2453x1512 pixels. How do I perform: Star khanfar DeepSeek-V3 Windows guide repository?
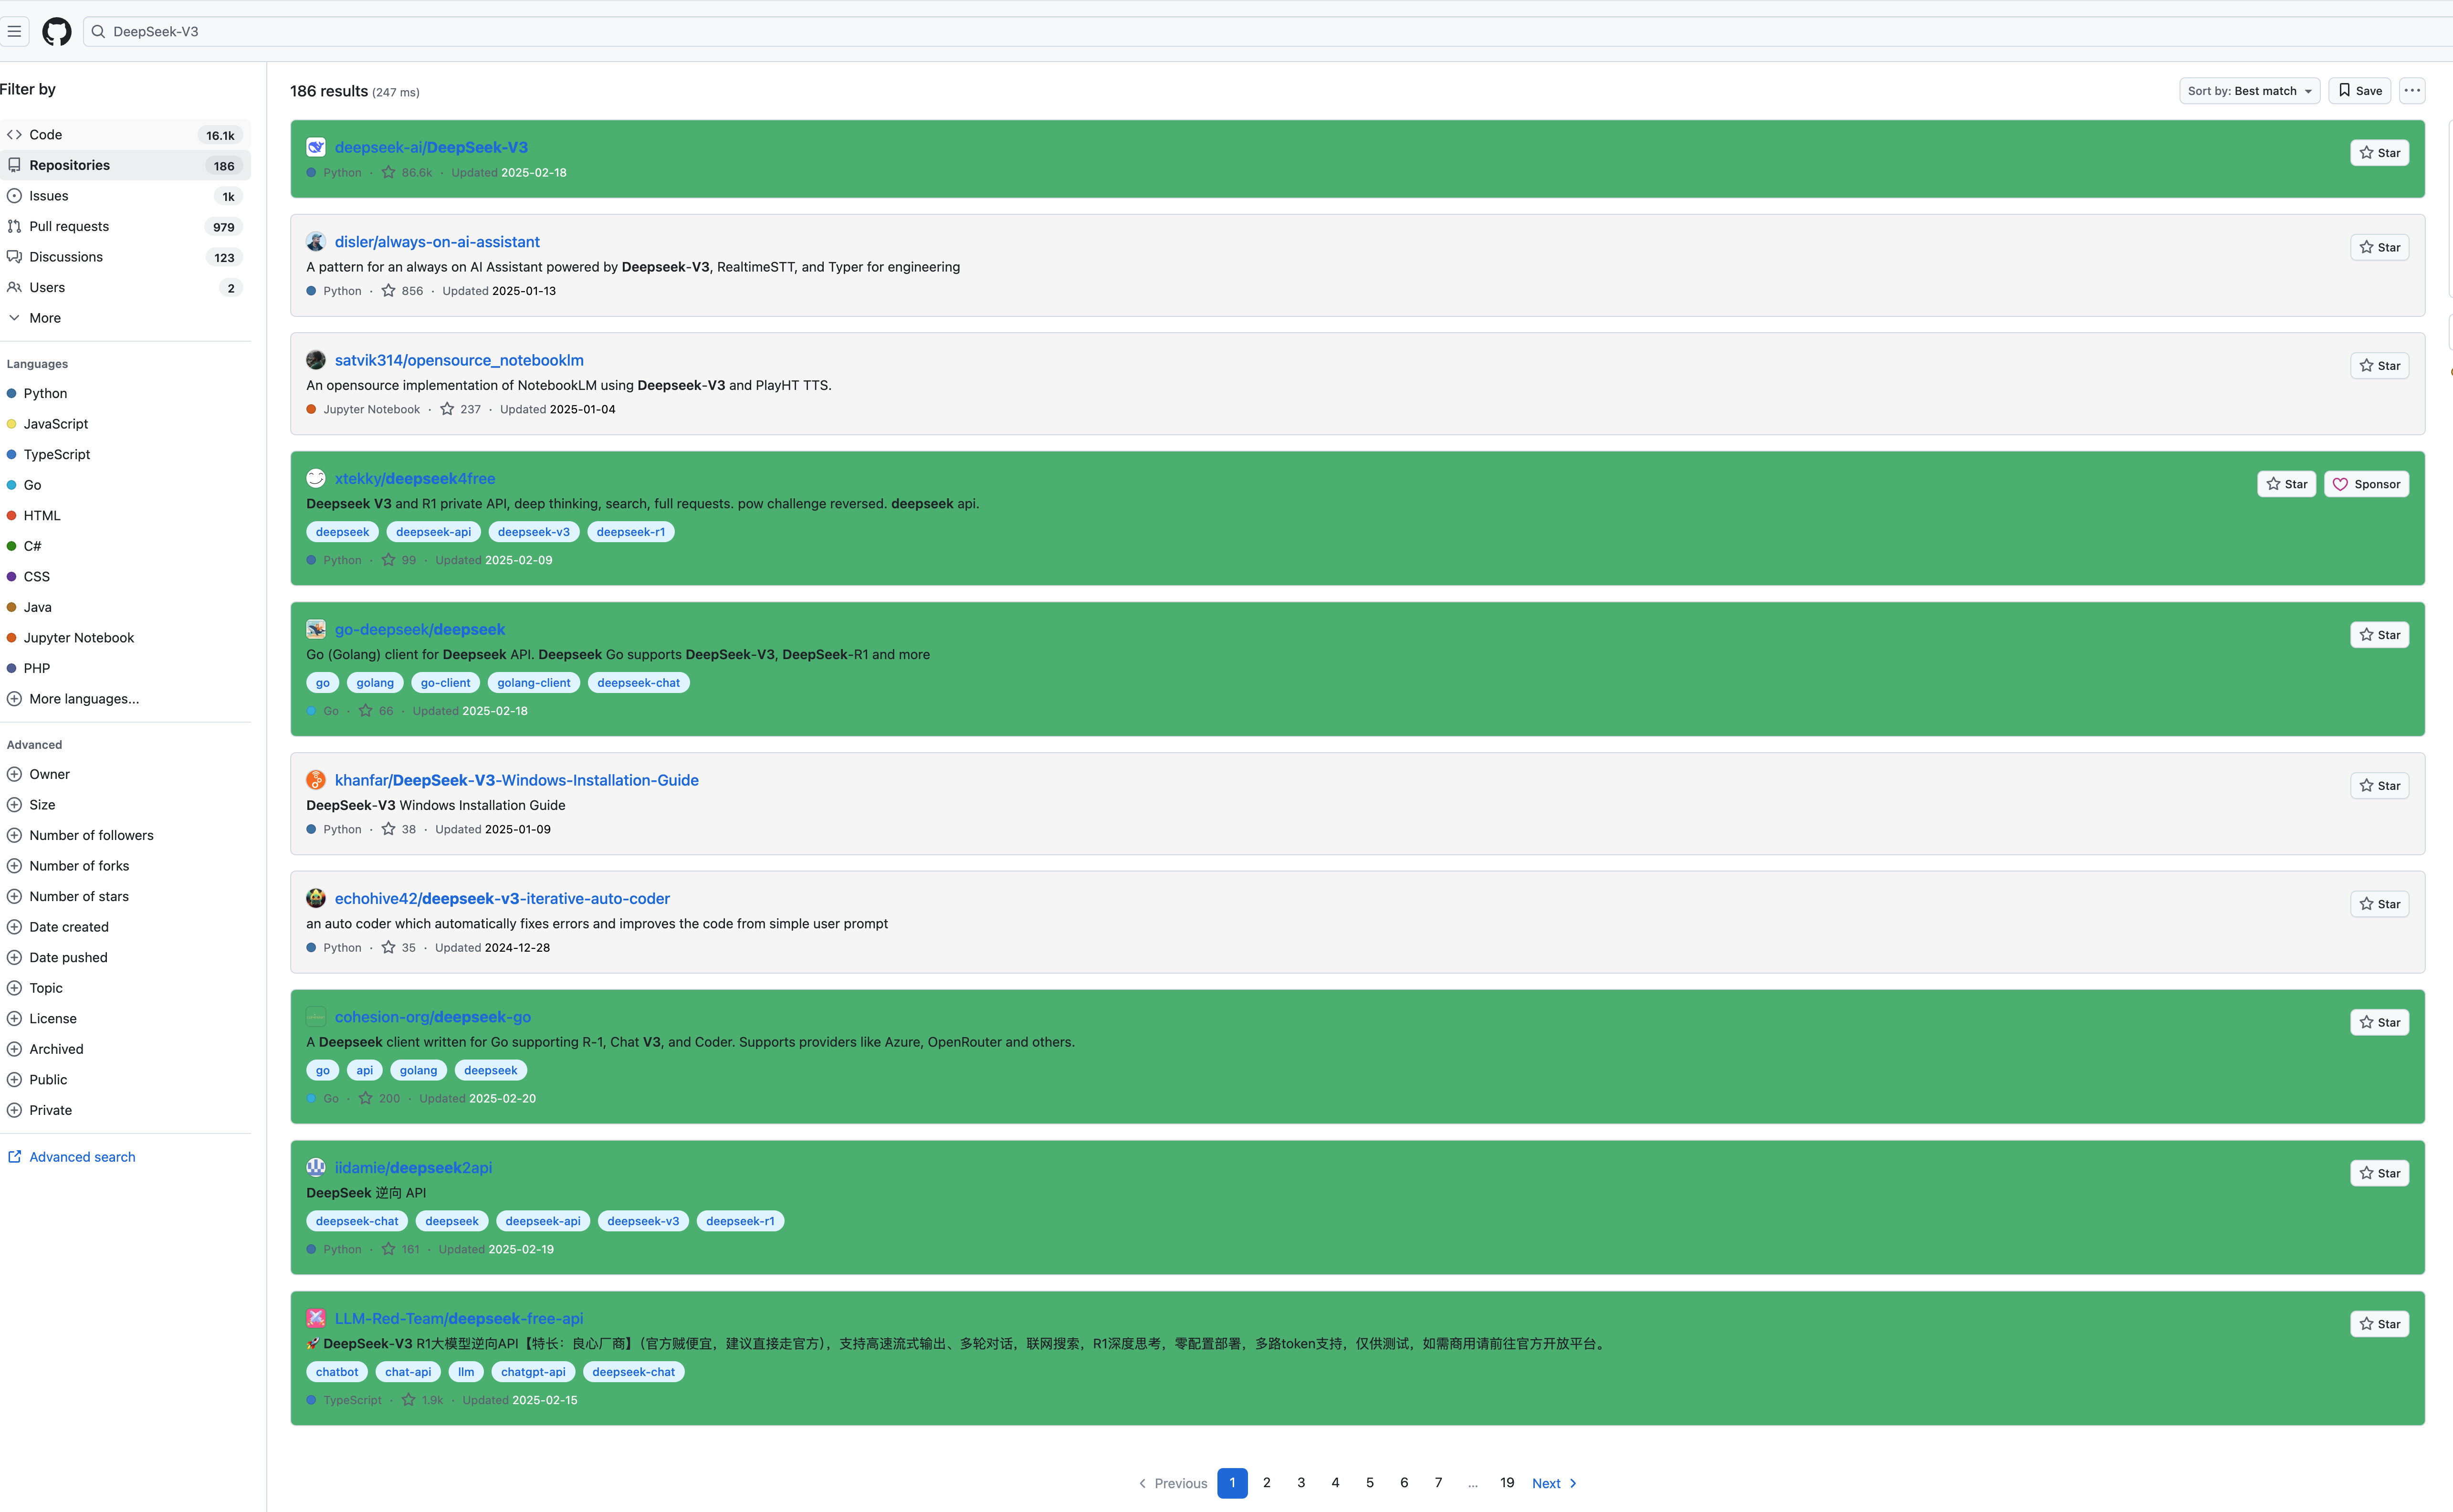2379,786
